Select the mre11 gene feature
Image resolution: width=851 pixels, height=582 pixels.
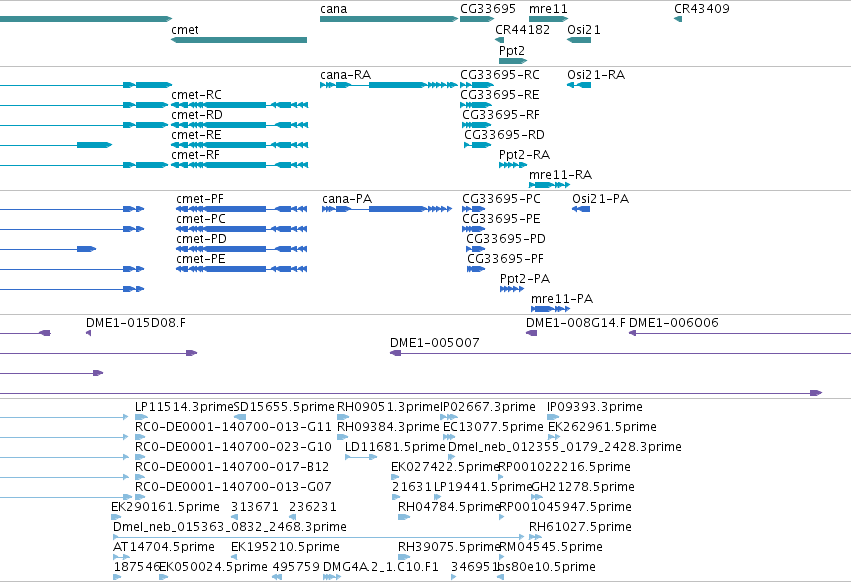tap(548, 19)
